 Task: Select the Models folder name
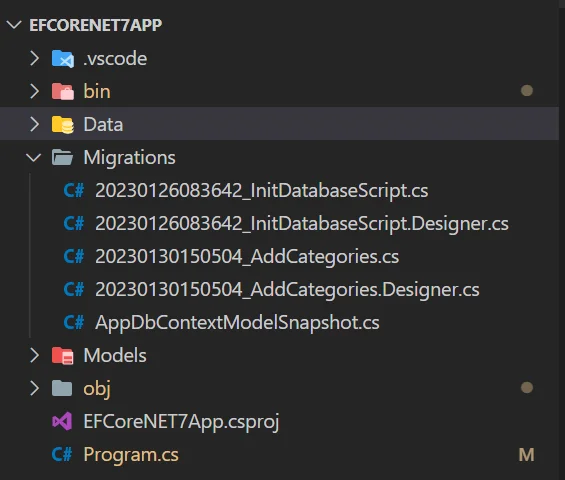pos(115,356)
